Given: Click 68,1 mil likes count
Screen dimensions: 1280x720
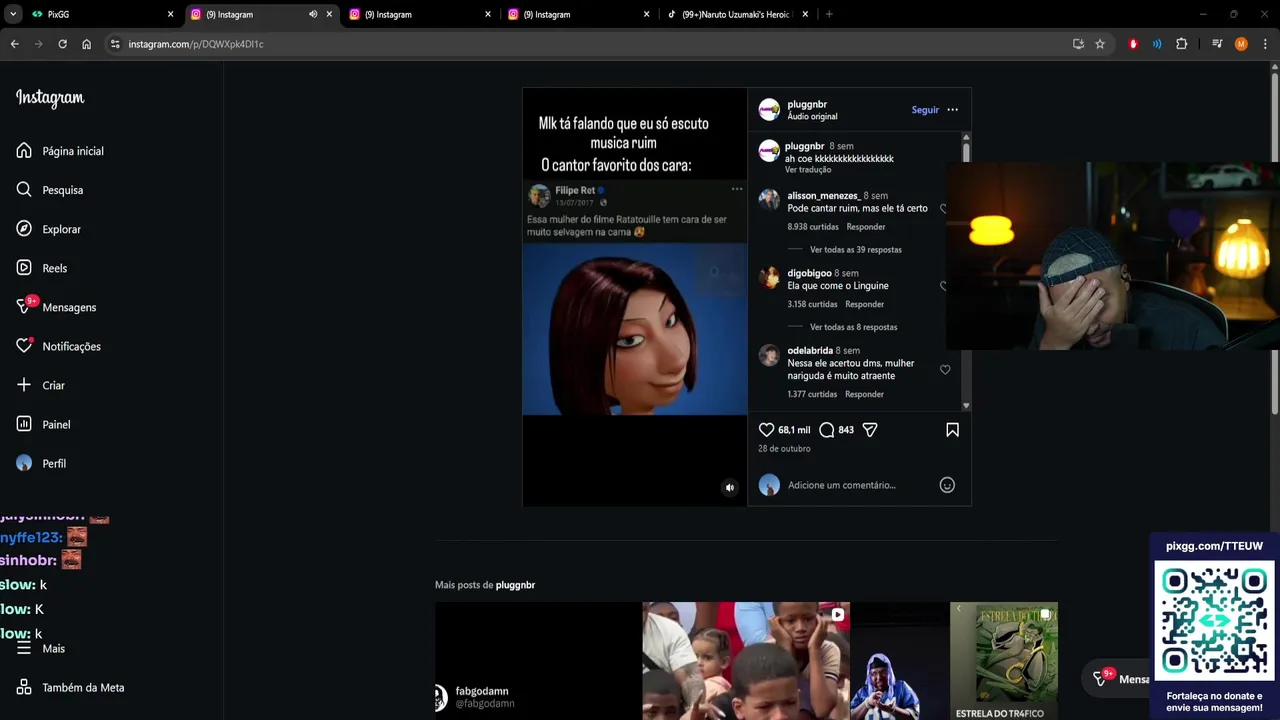Looking at the screenshot, I should [794, 430].
